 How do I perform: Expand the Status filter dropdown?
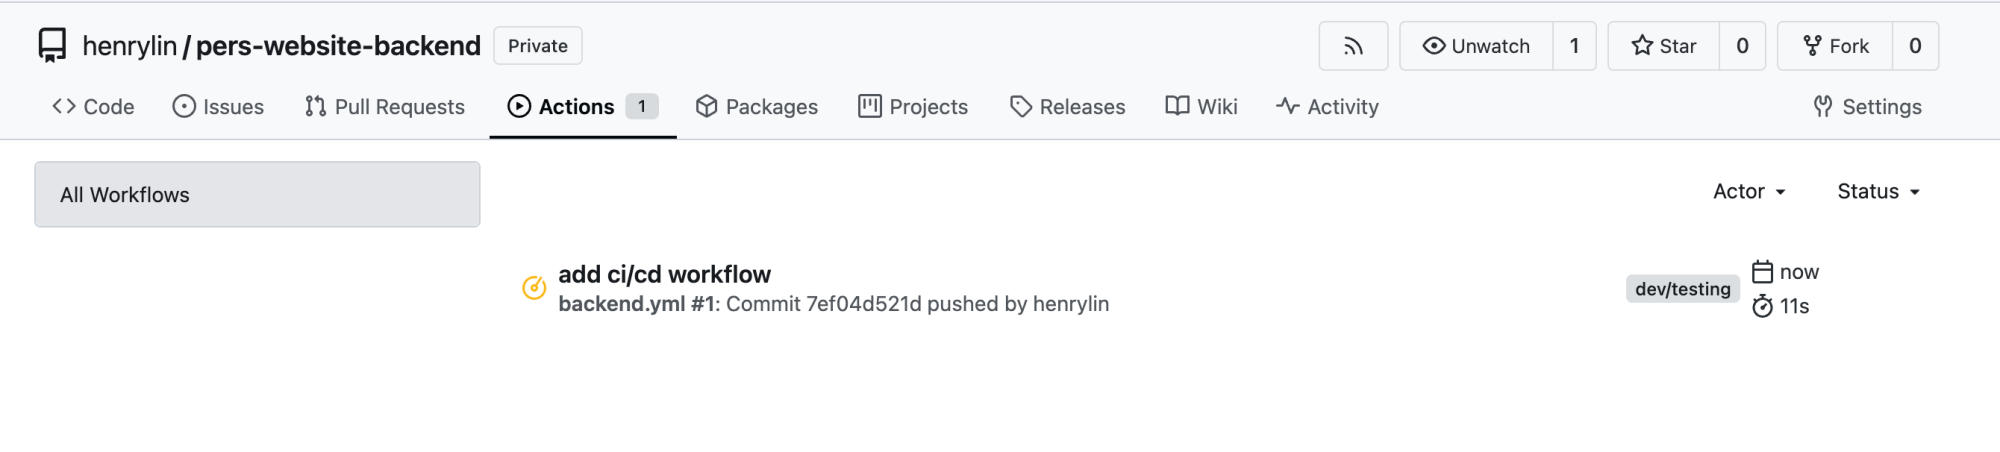pyautogui.click(x=1878, y=191)
